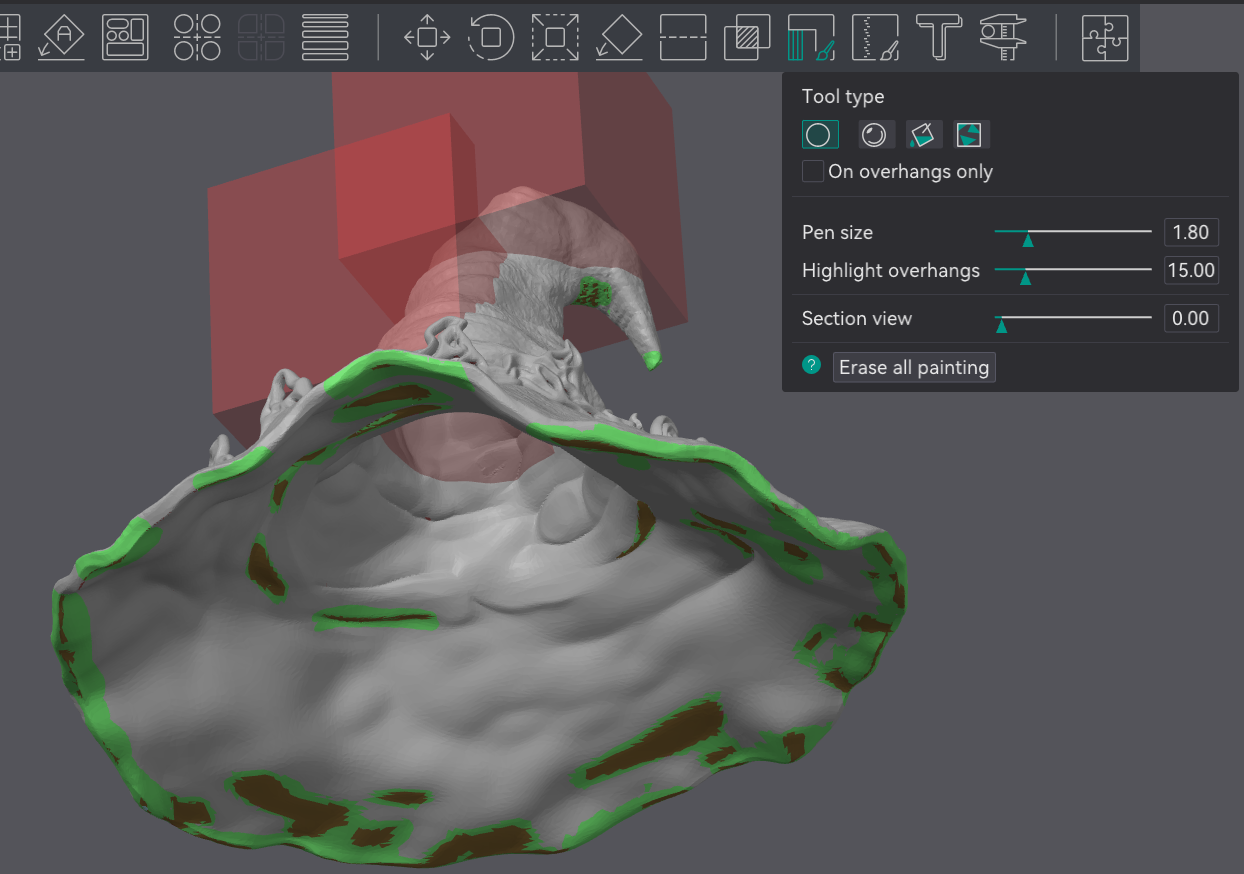Click the Highlight overhangs value field
1244x874 pixels.
tap(1191, 270)
